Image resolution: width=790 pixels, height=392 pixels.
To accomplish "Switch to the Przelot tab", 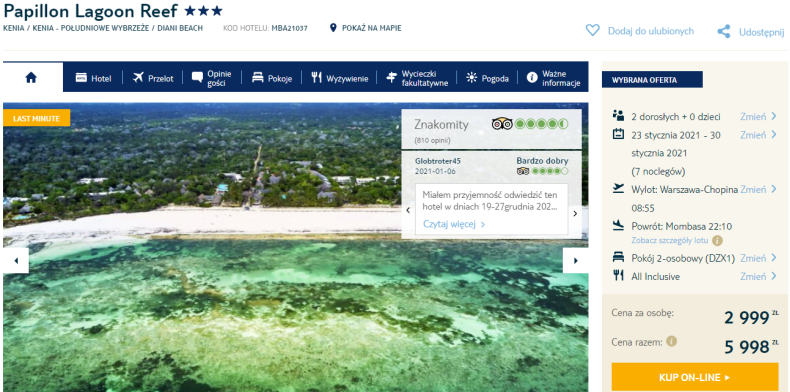I will click(x=153, y=78).
